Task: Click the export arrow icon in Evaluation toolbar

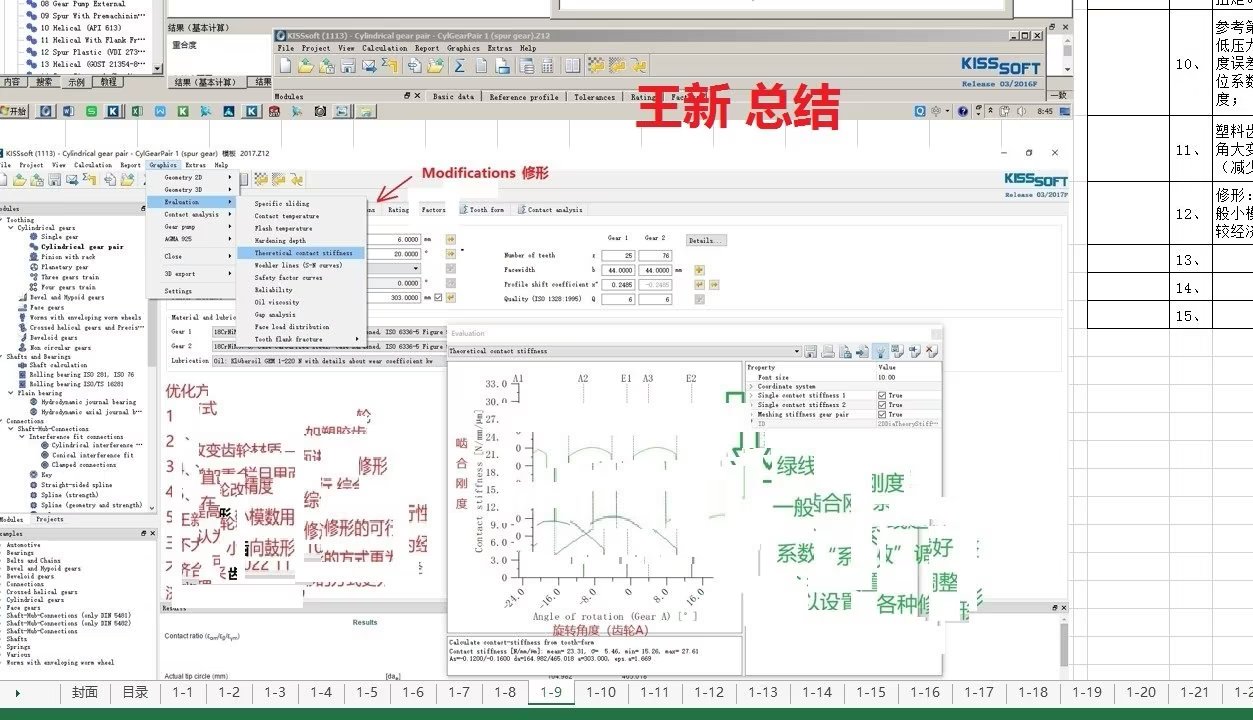Action: [x=862, y=351]
